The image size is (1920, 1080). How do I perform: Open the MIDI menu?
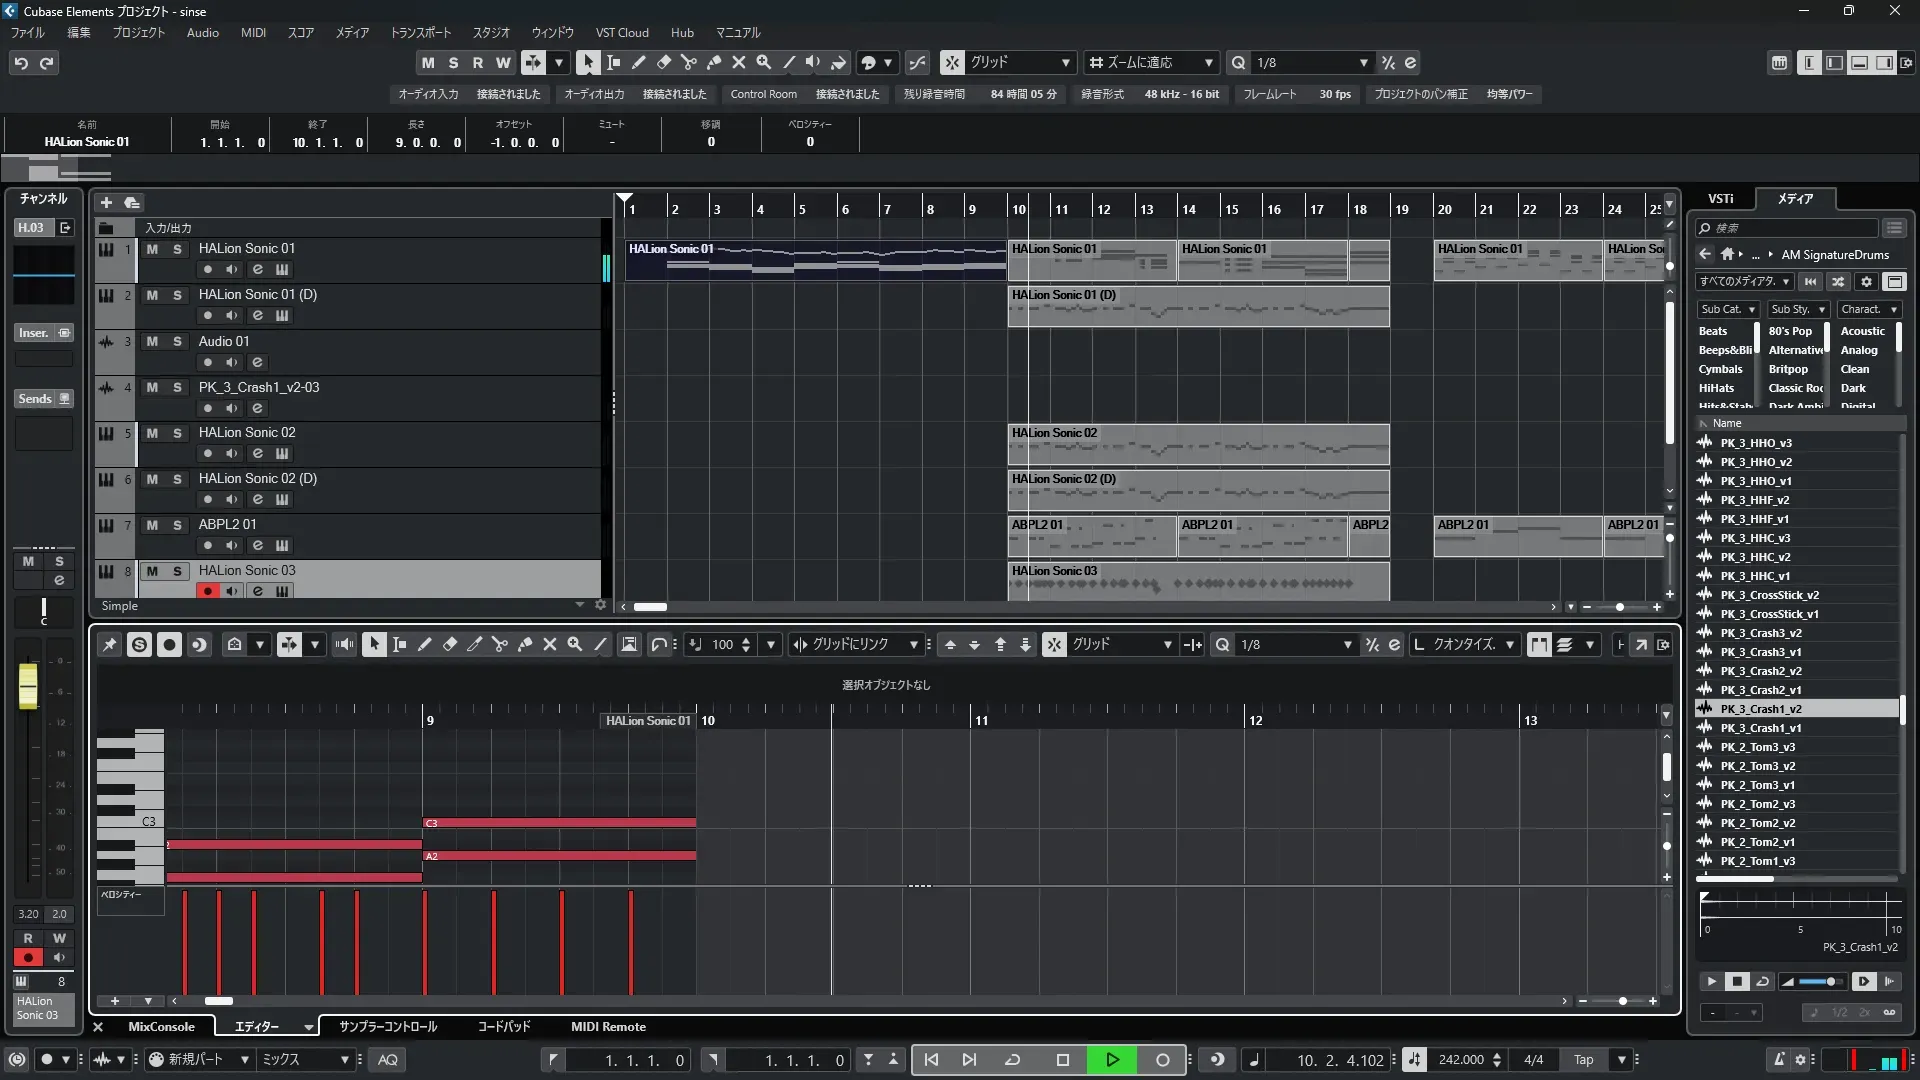[x=253, y=32]
